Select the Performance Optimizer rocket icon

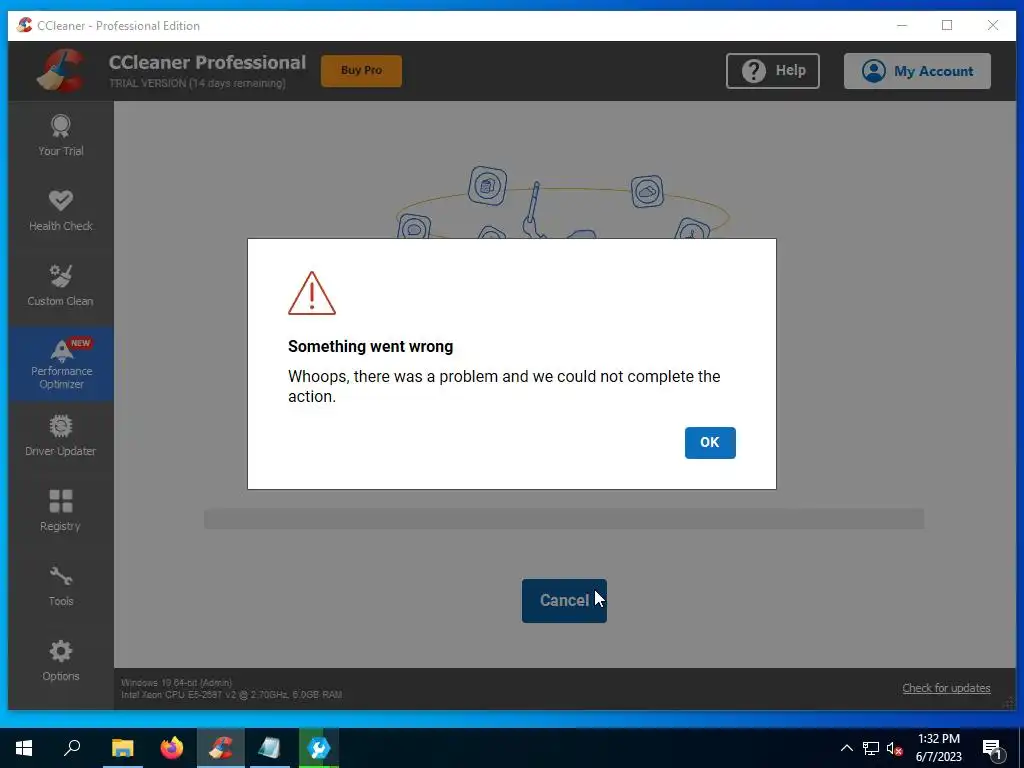61,351
